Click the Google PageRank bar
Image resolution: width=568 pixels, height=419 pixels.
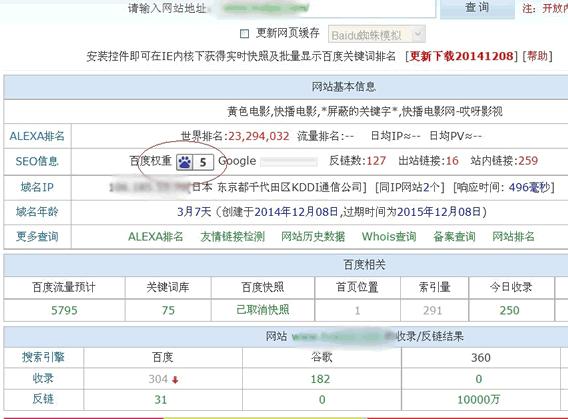pos(289,162)
